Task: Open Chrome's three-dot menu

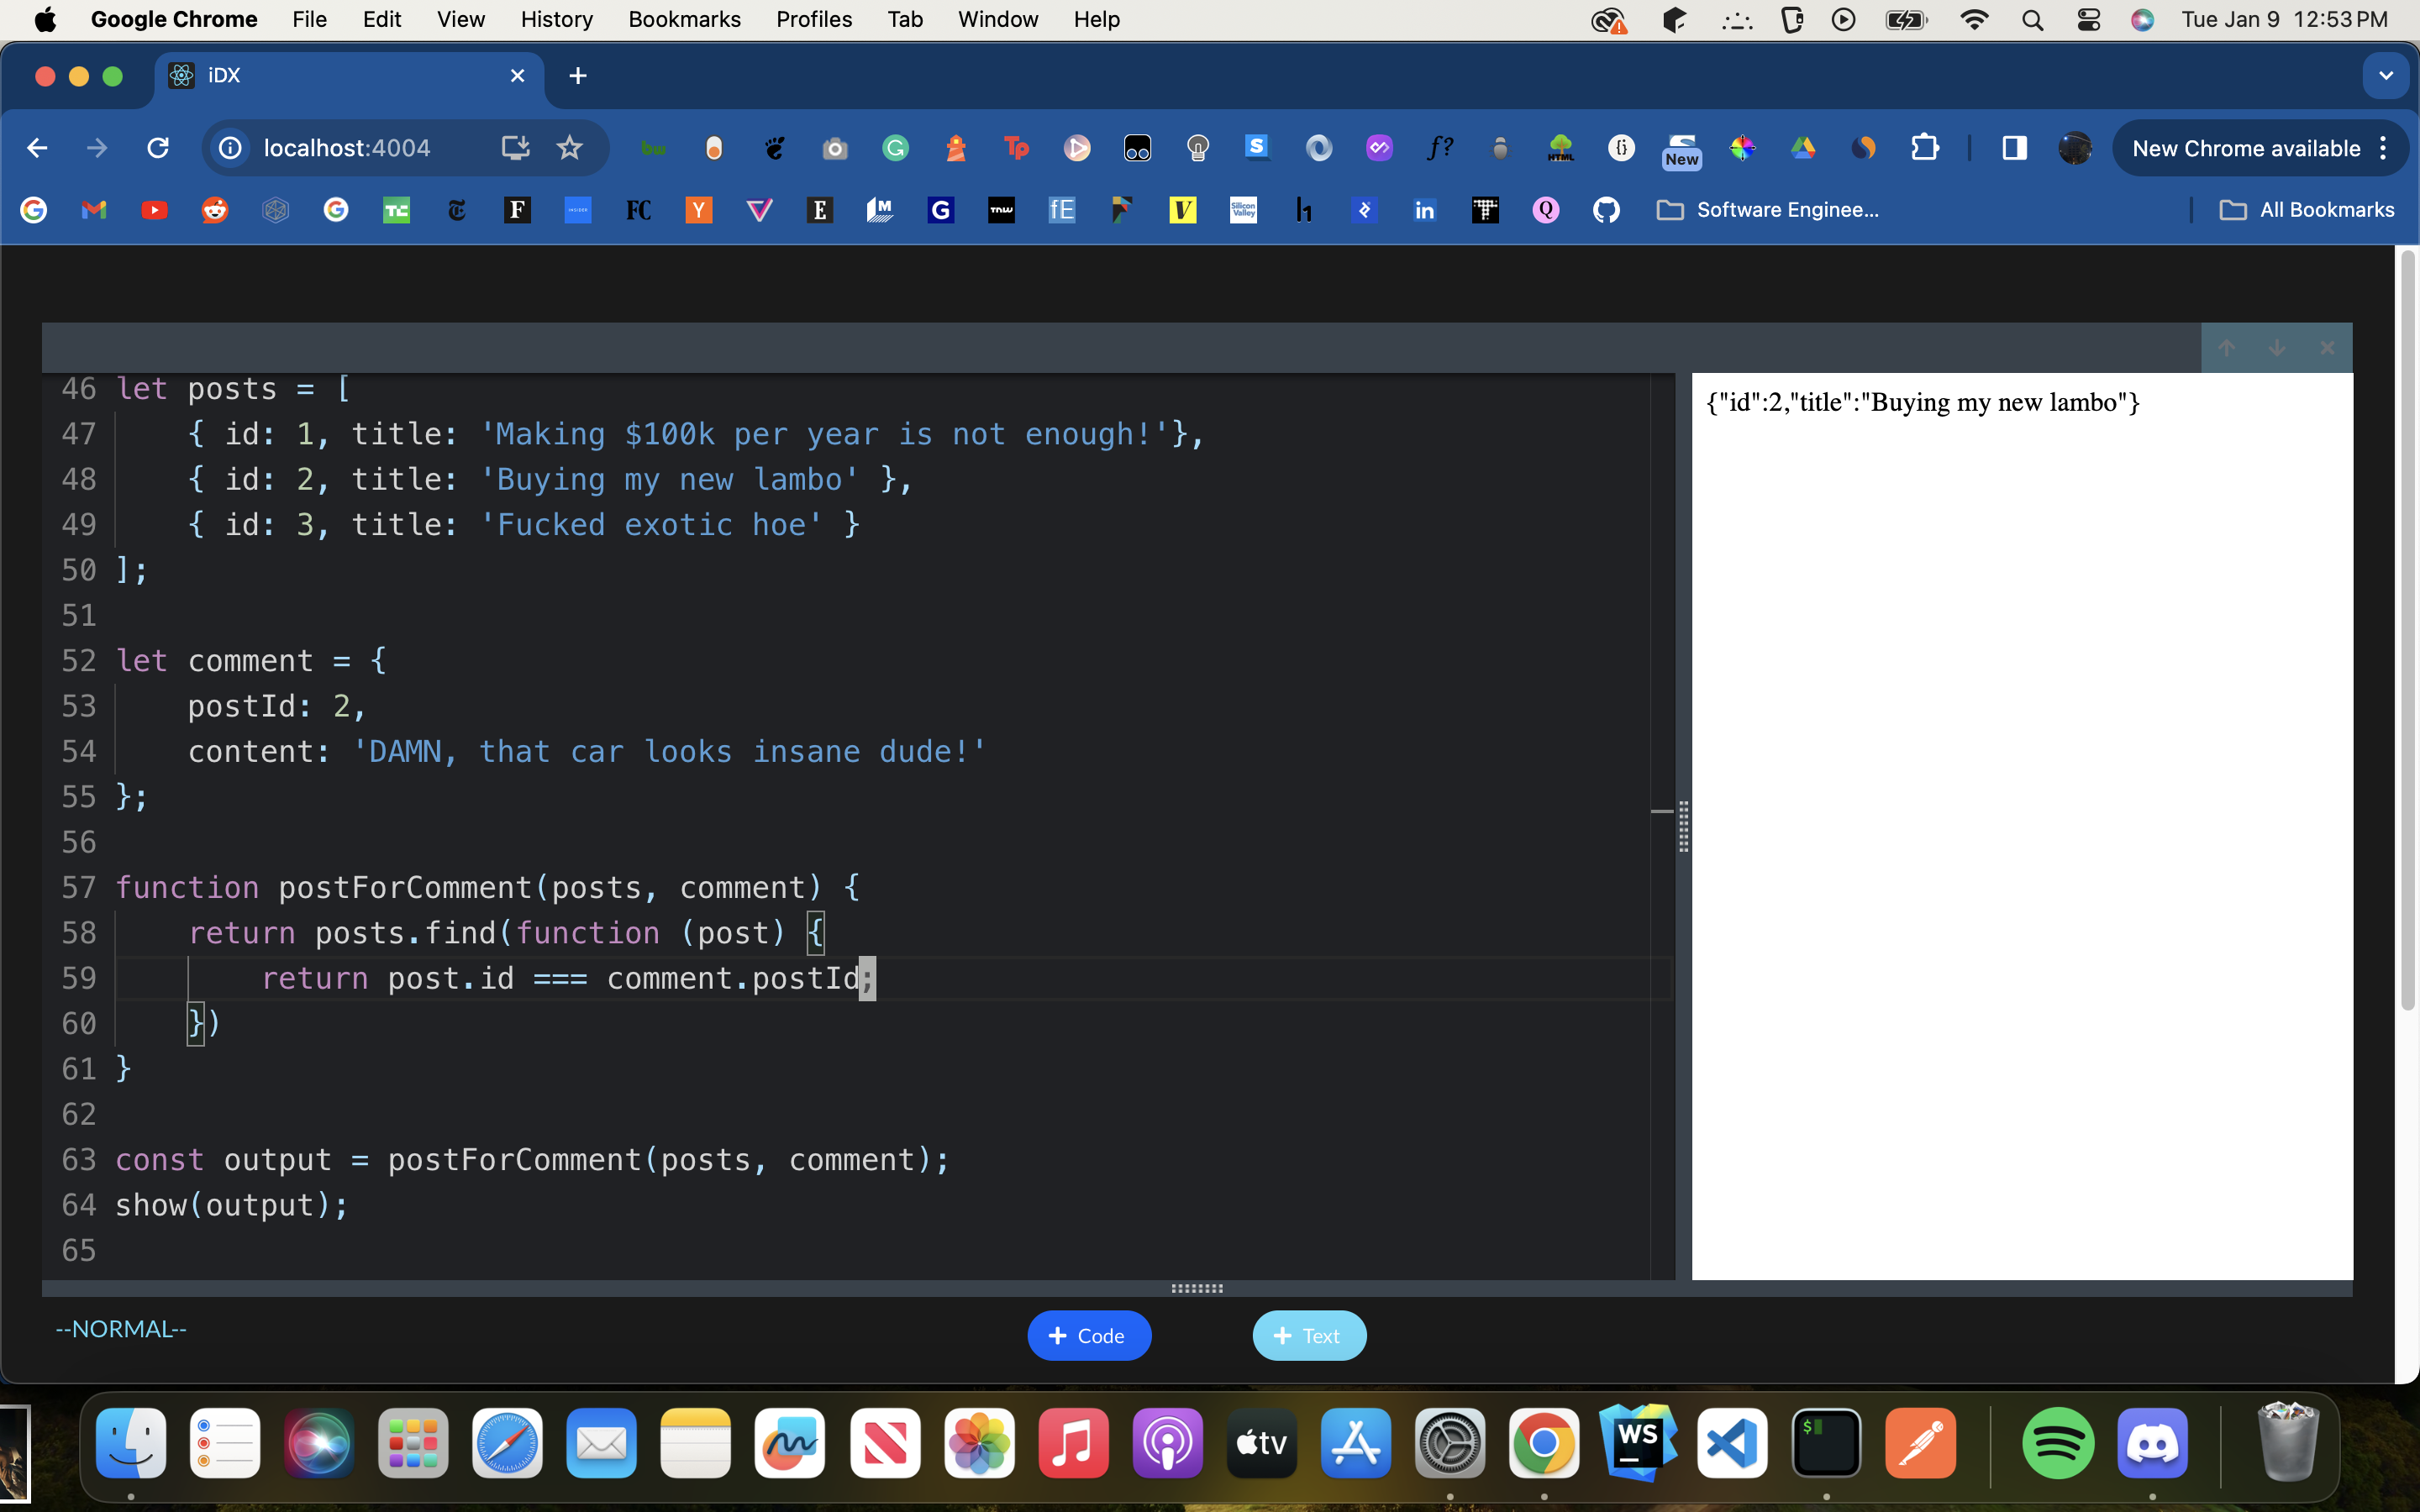Action: [x=2384, y=148]
